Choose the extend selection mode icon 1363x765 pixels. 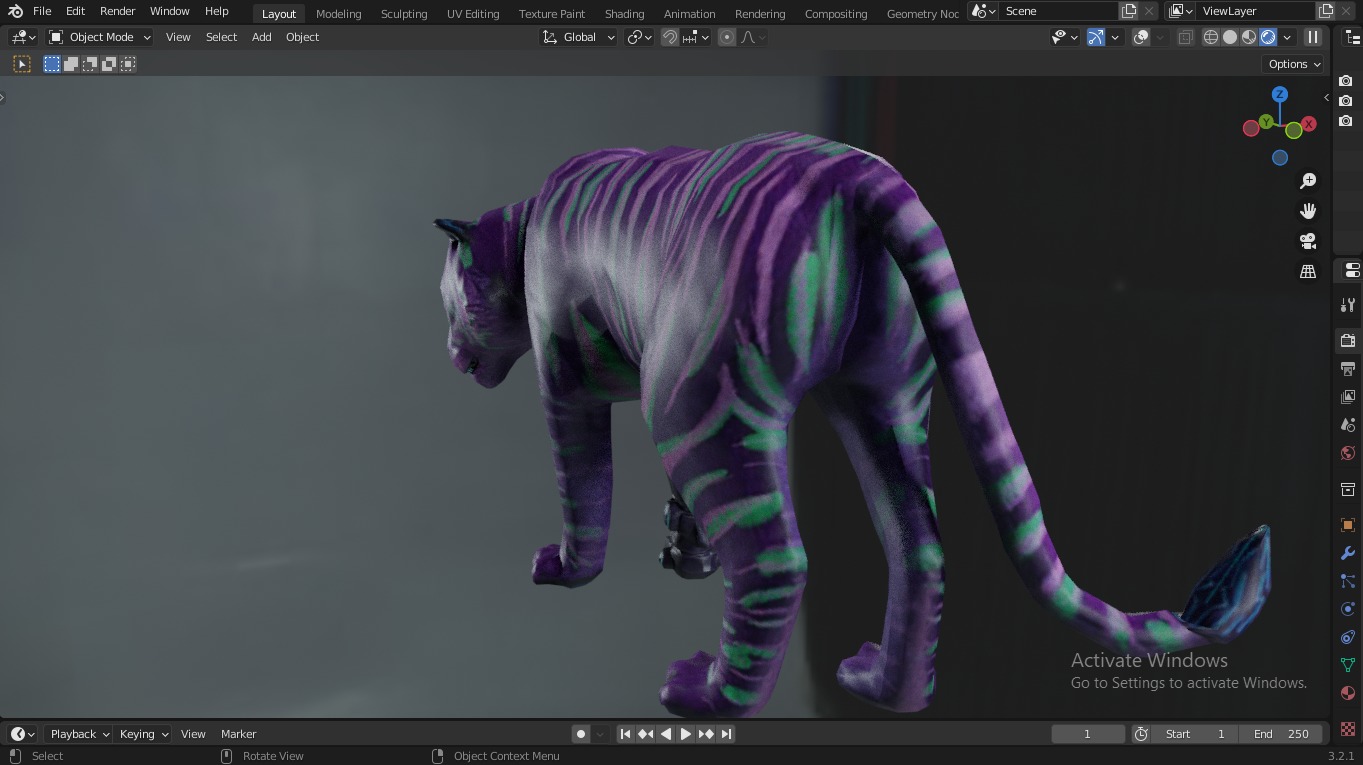pyautogui.click(x=71, y=64)
